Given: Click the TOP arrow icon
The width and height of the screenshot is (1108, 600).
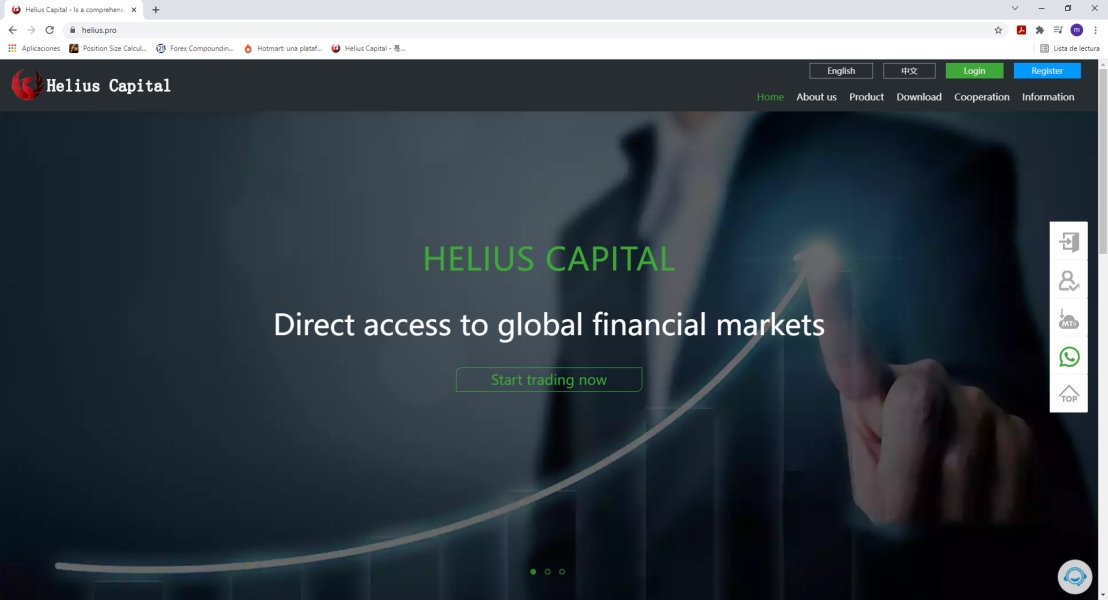Looking at the screenshot, I should click(1068, 394).
